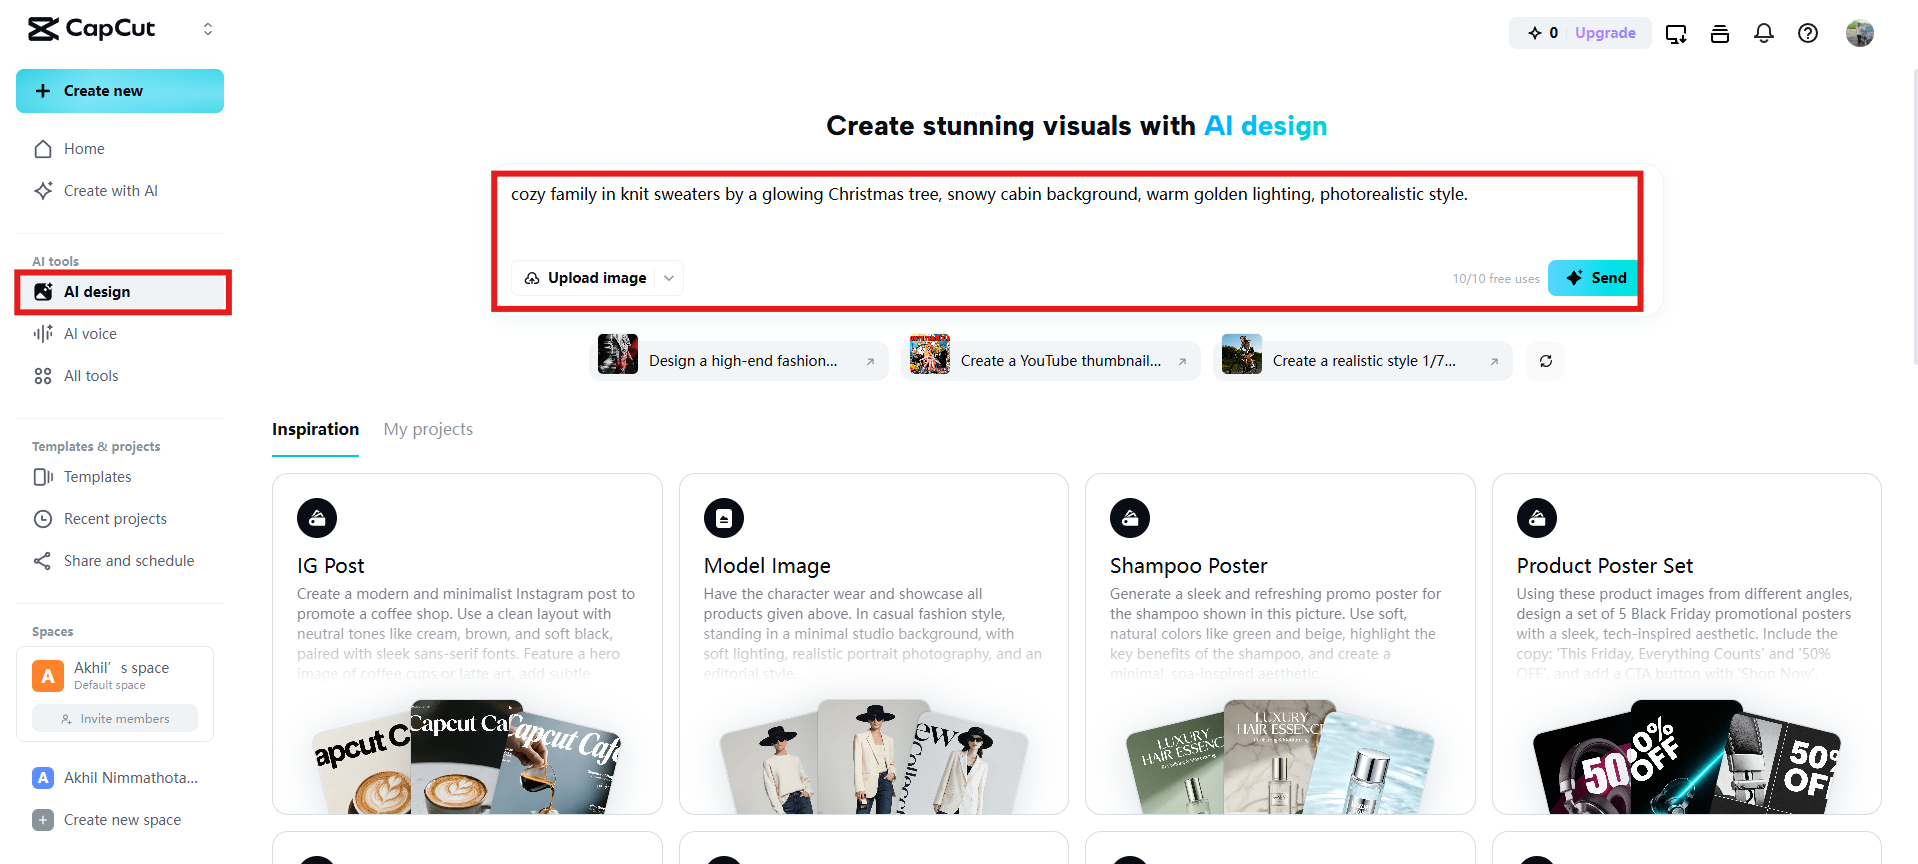Click the Send button
1918x864 pixels.
(x=1595, y=278)
